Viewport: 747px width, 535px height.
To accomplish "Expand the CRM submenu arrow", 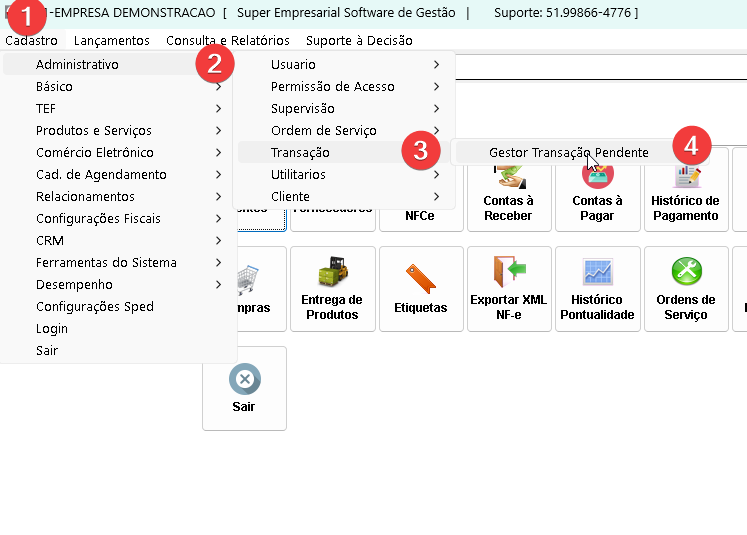I will pyautogui.click(x=218, y=241).
